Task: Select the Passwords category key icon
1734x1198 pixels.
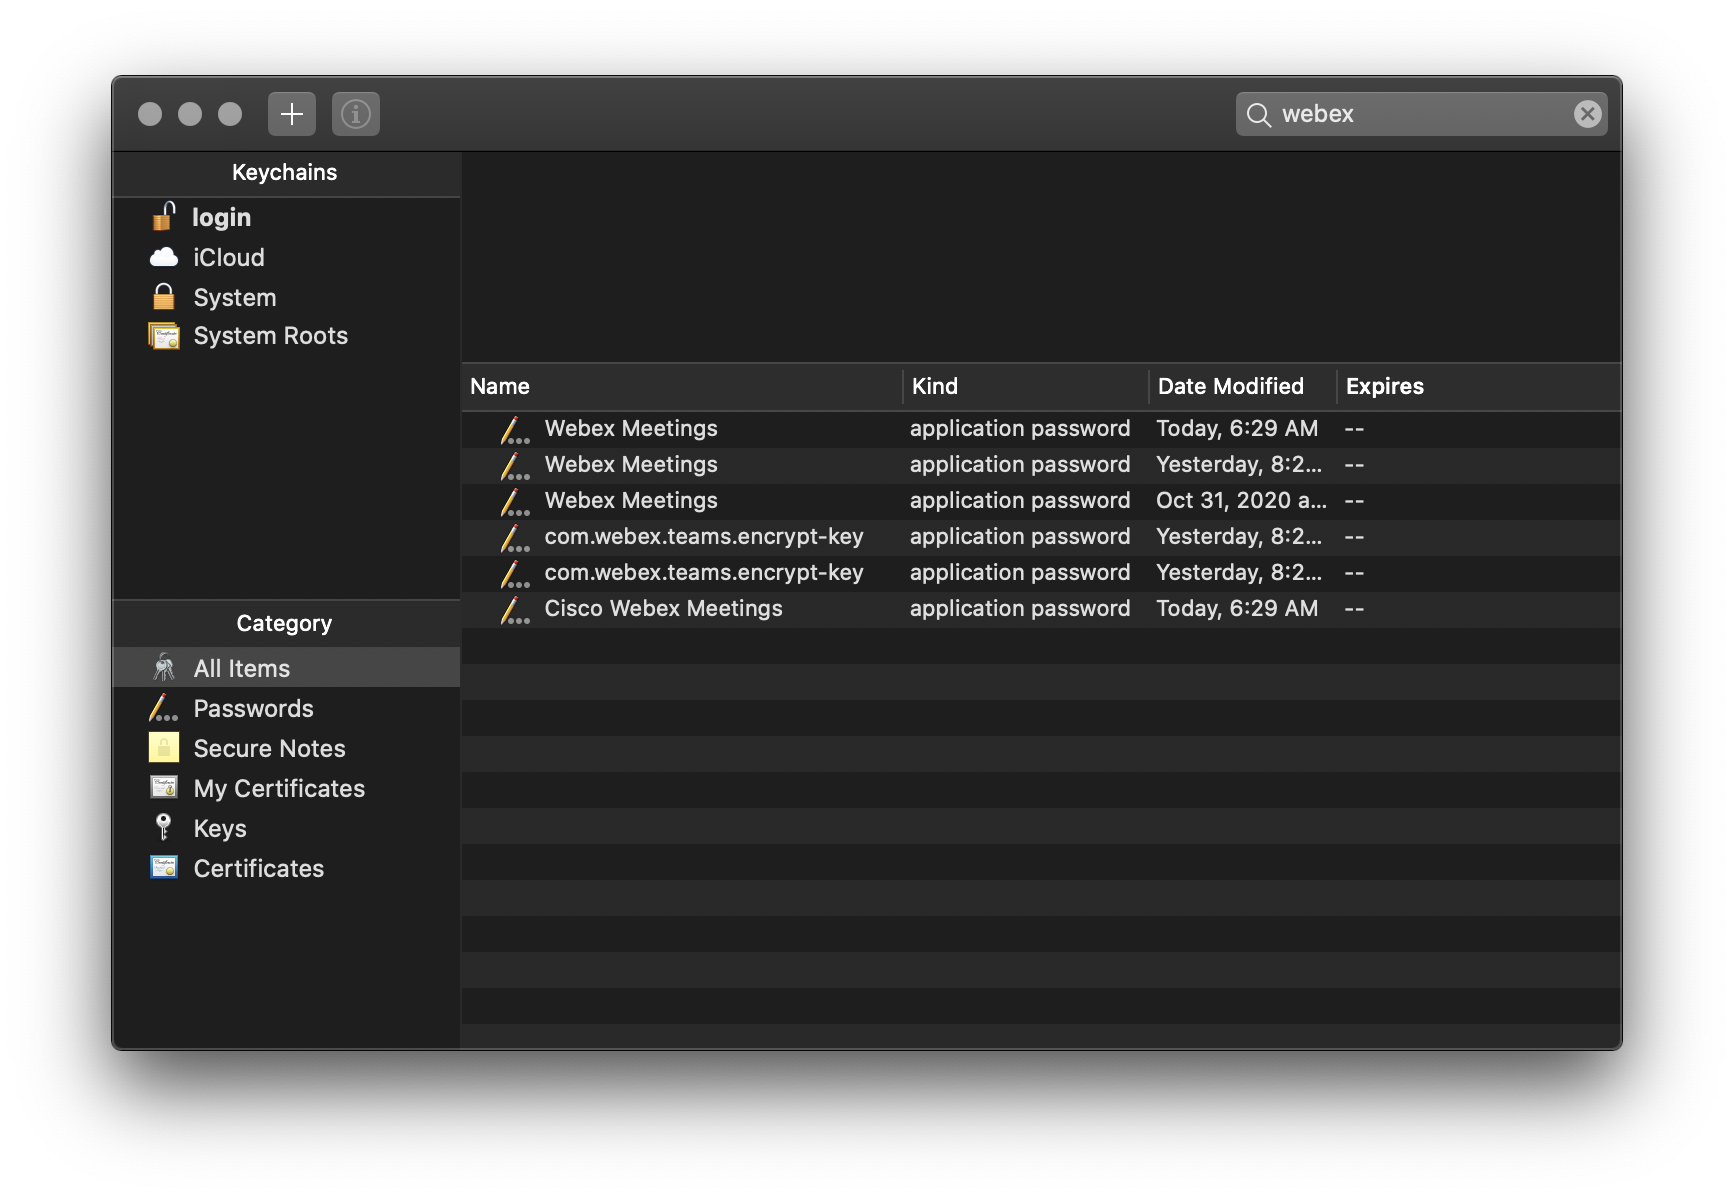Action: point(163,708)
